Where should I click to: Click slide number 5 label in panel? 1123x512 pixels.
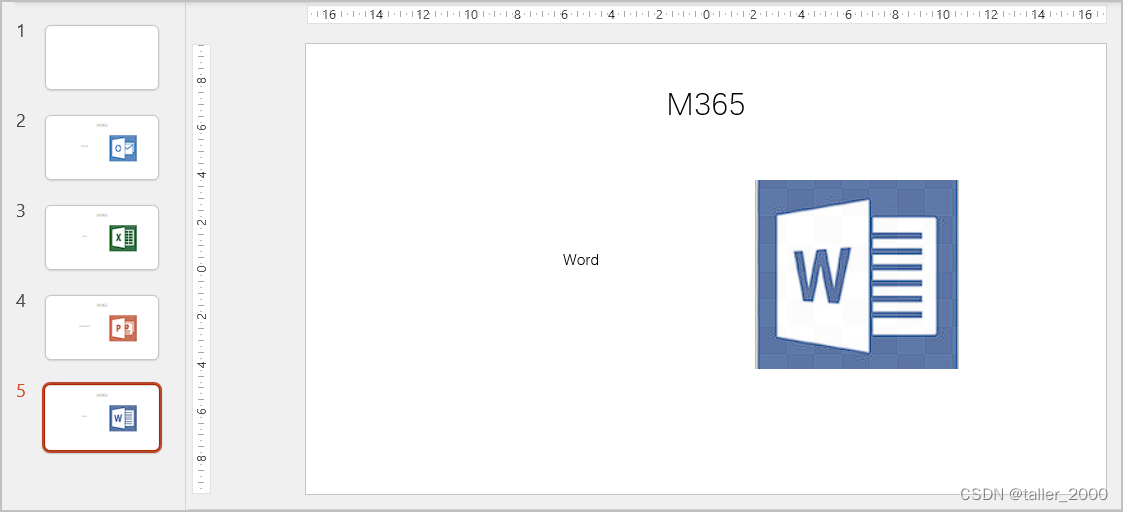(x=21, y=391)
